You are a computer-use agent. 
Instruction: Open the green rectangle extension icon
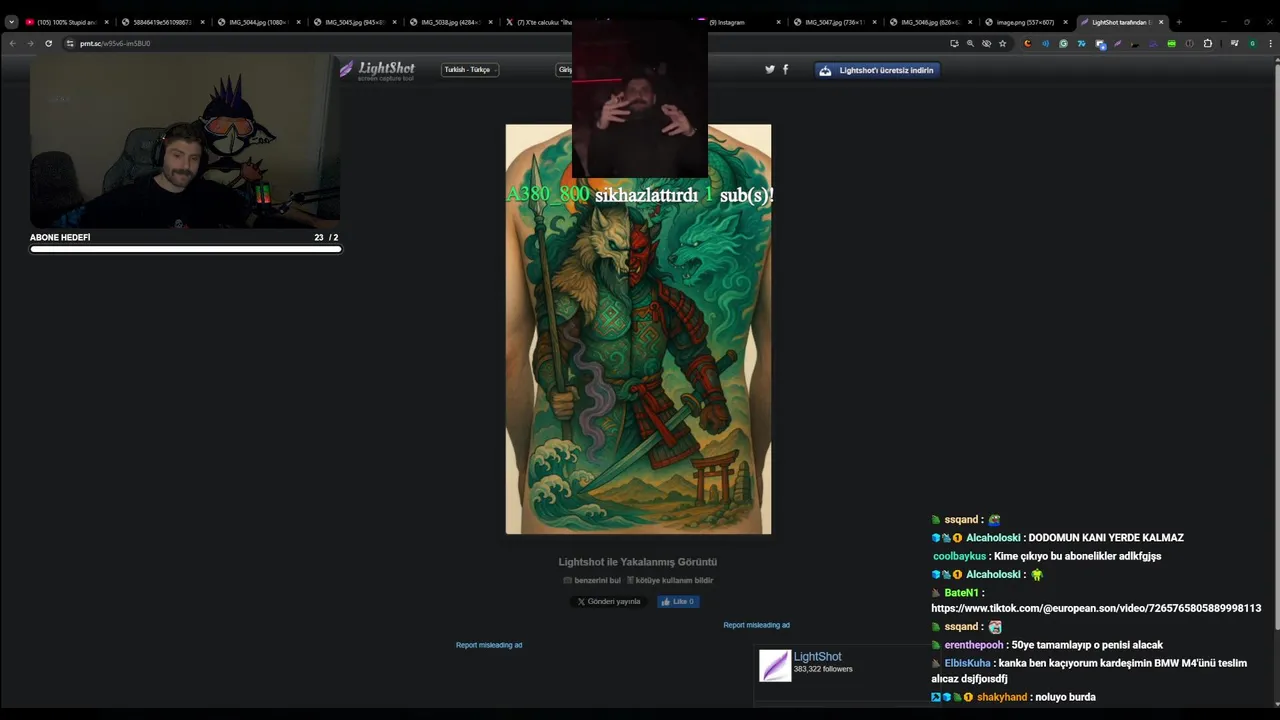1171,43
